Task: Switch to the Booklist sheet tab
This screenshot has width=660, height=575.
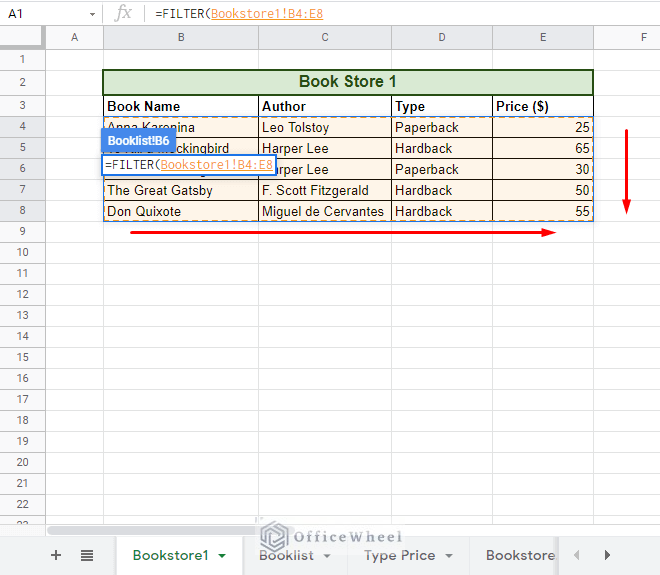Action: [286, 555]
